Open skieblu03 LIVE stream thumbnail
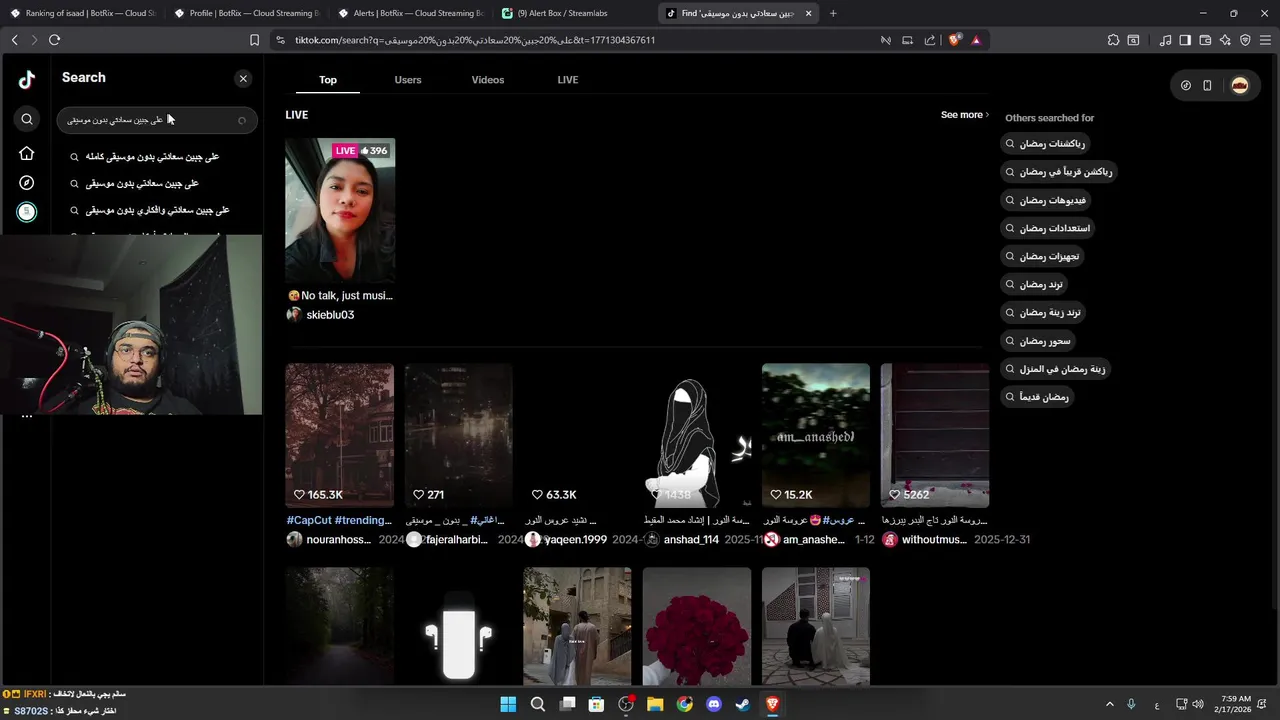 click(340, 210)
